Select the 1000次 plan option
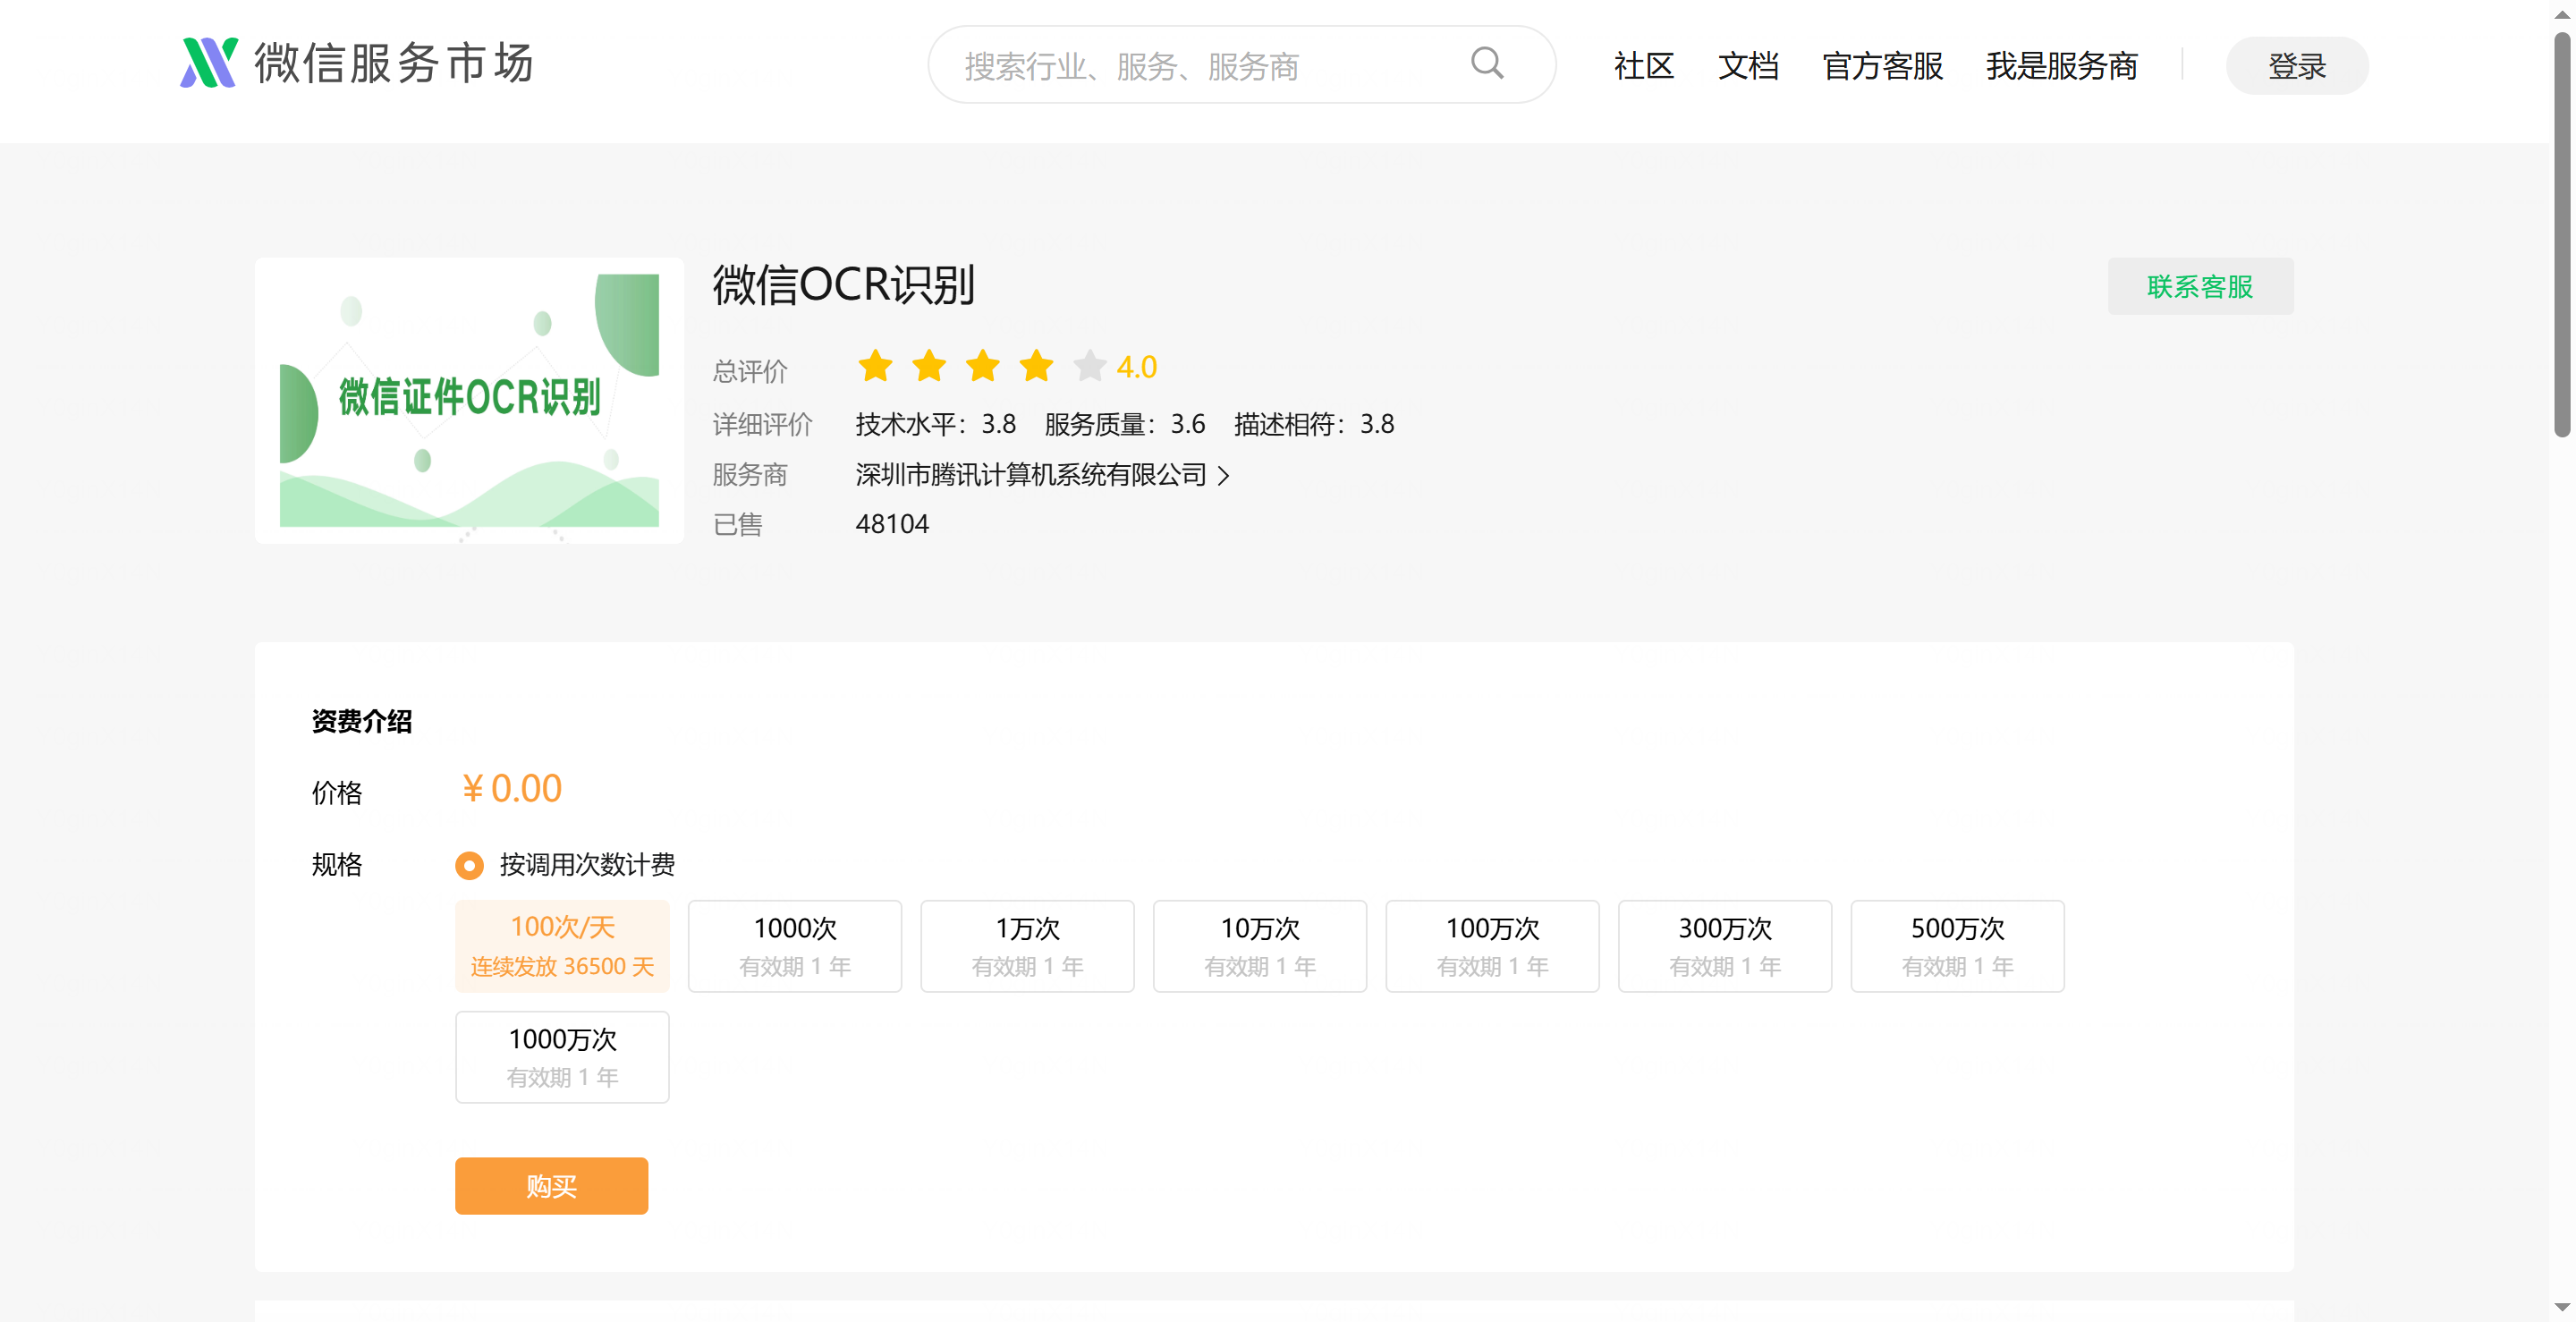The width and height of the screenshot is (2576, 1322). tap(794, 946)
